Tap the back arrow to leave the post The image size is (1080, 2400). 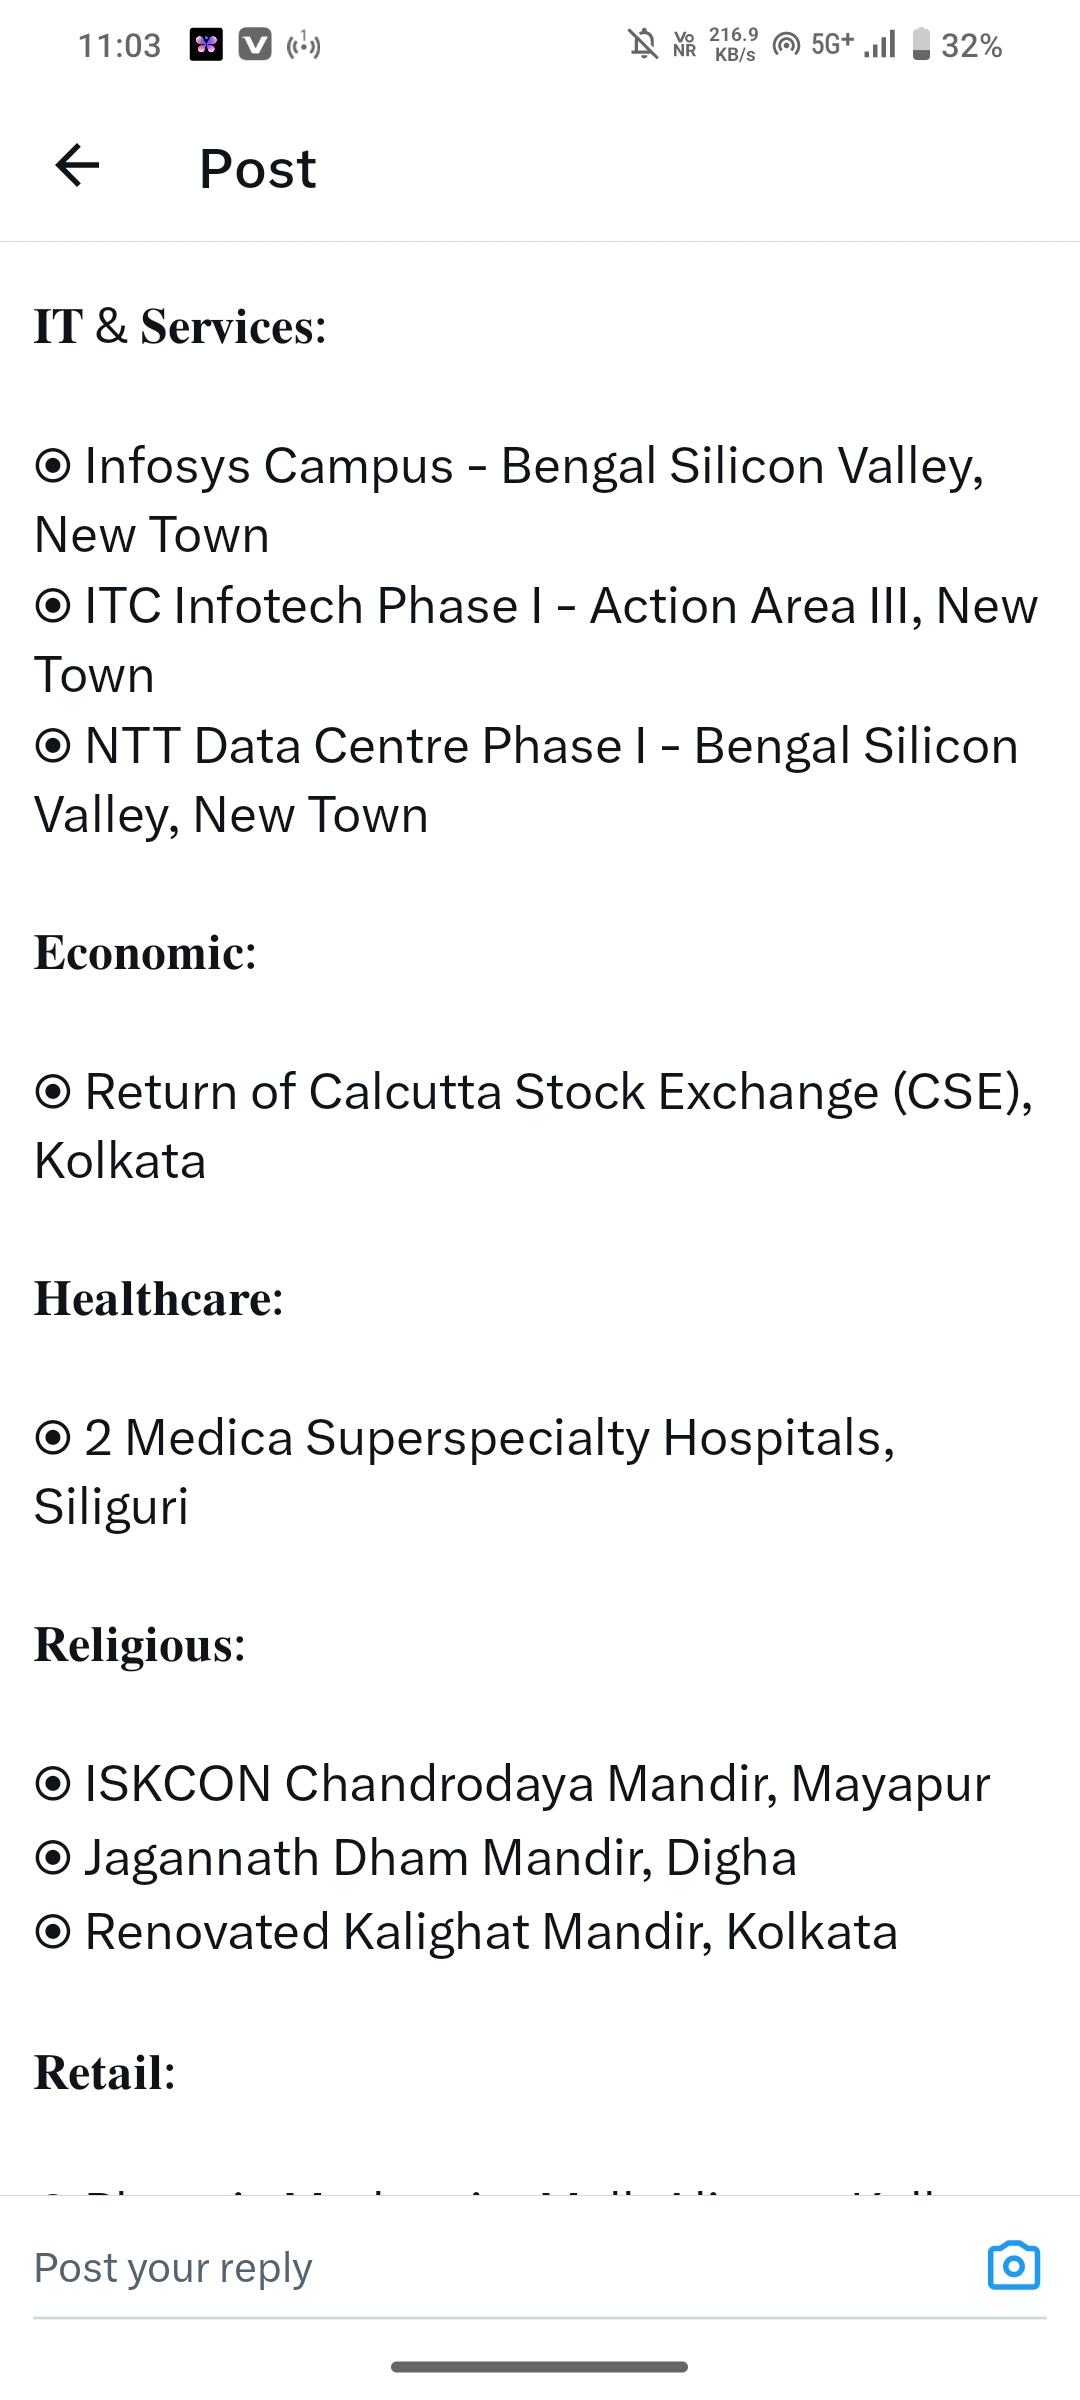77,166
